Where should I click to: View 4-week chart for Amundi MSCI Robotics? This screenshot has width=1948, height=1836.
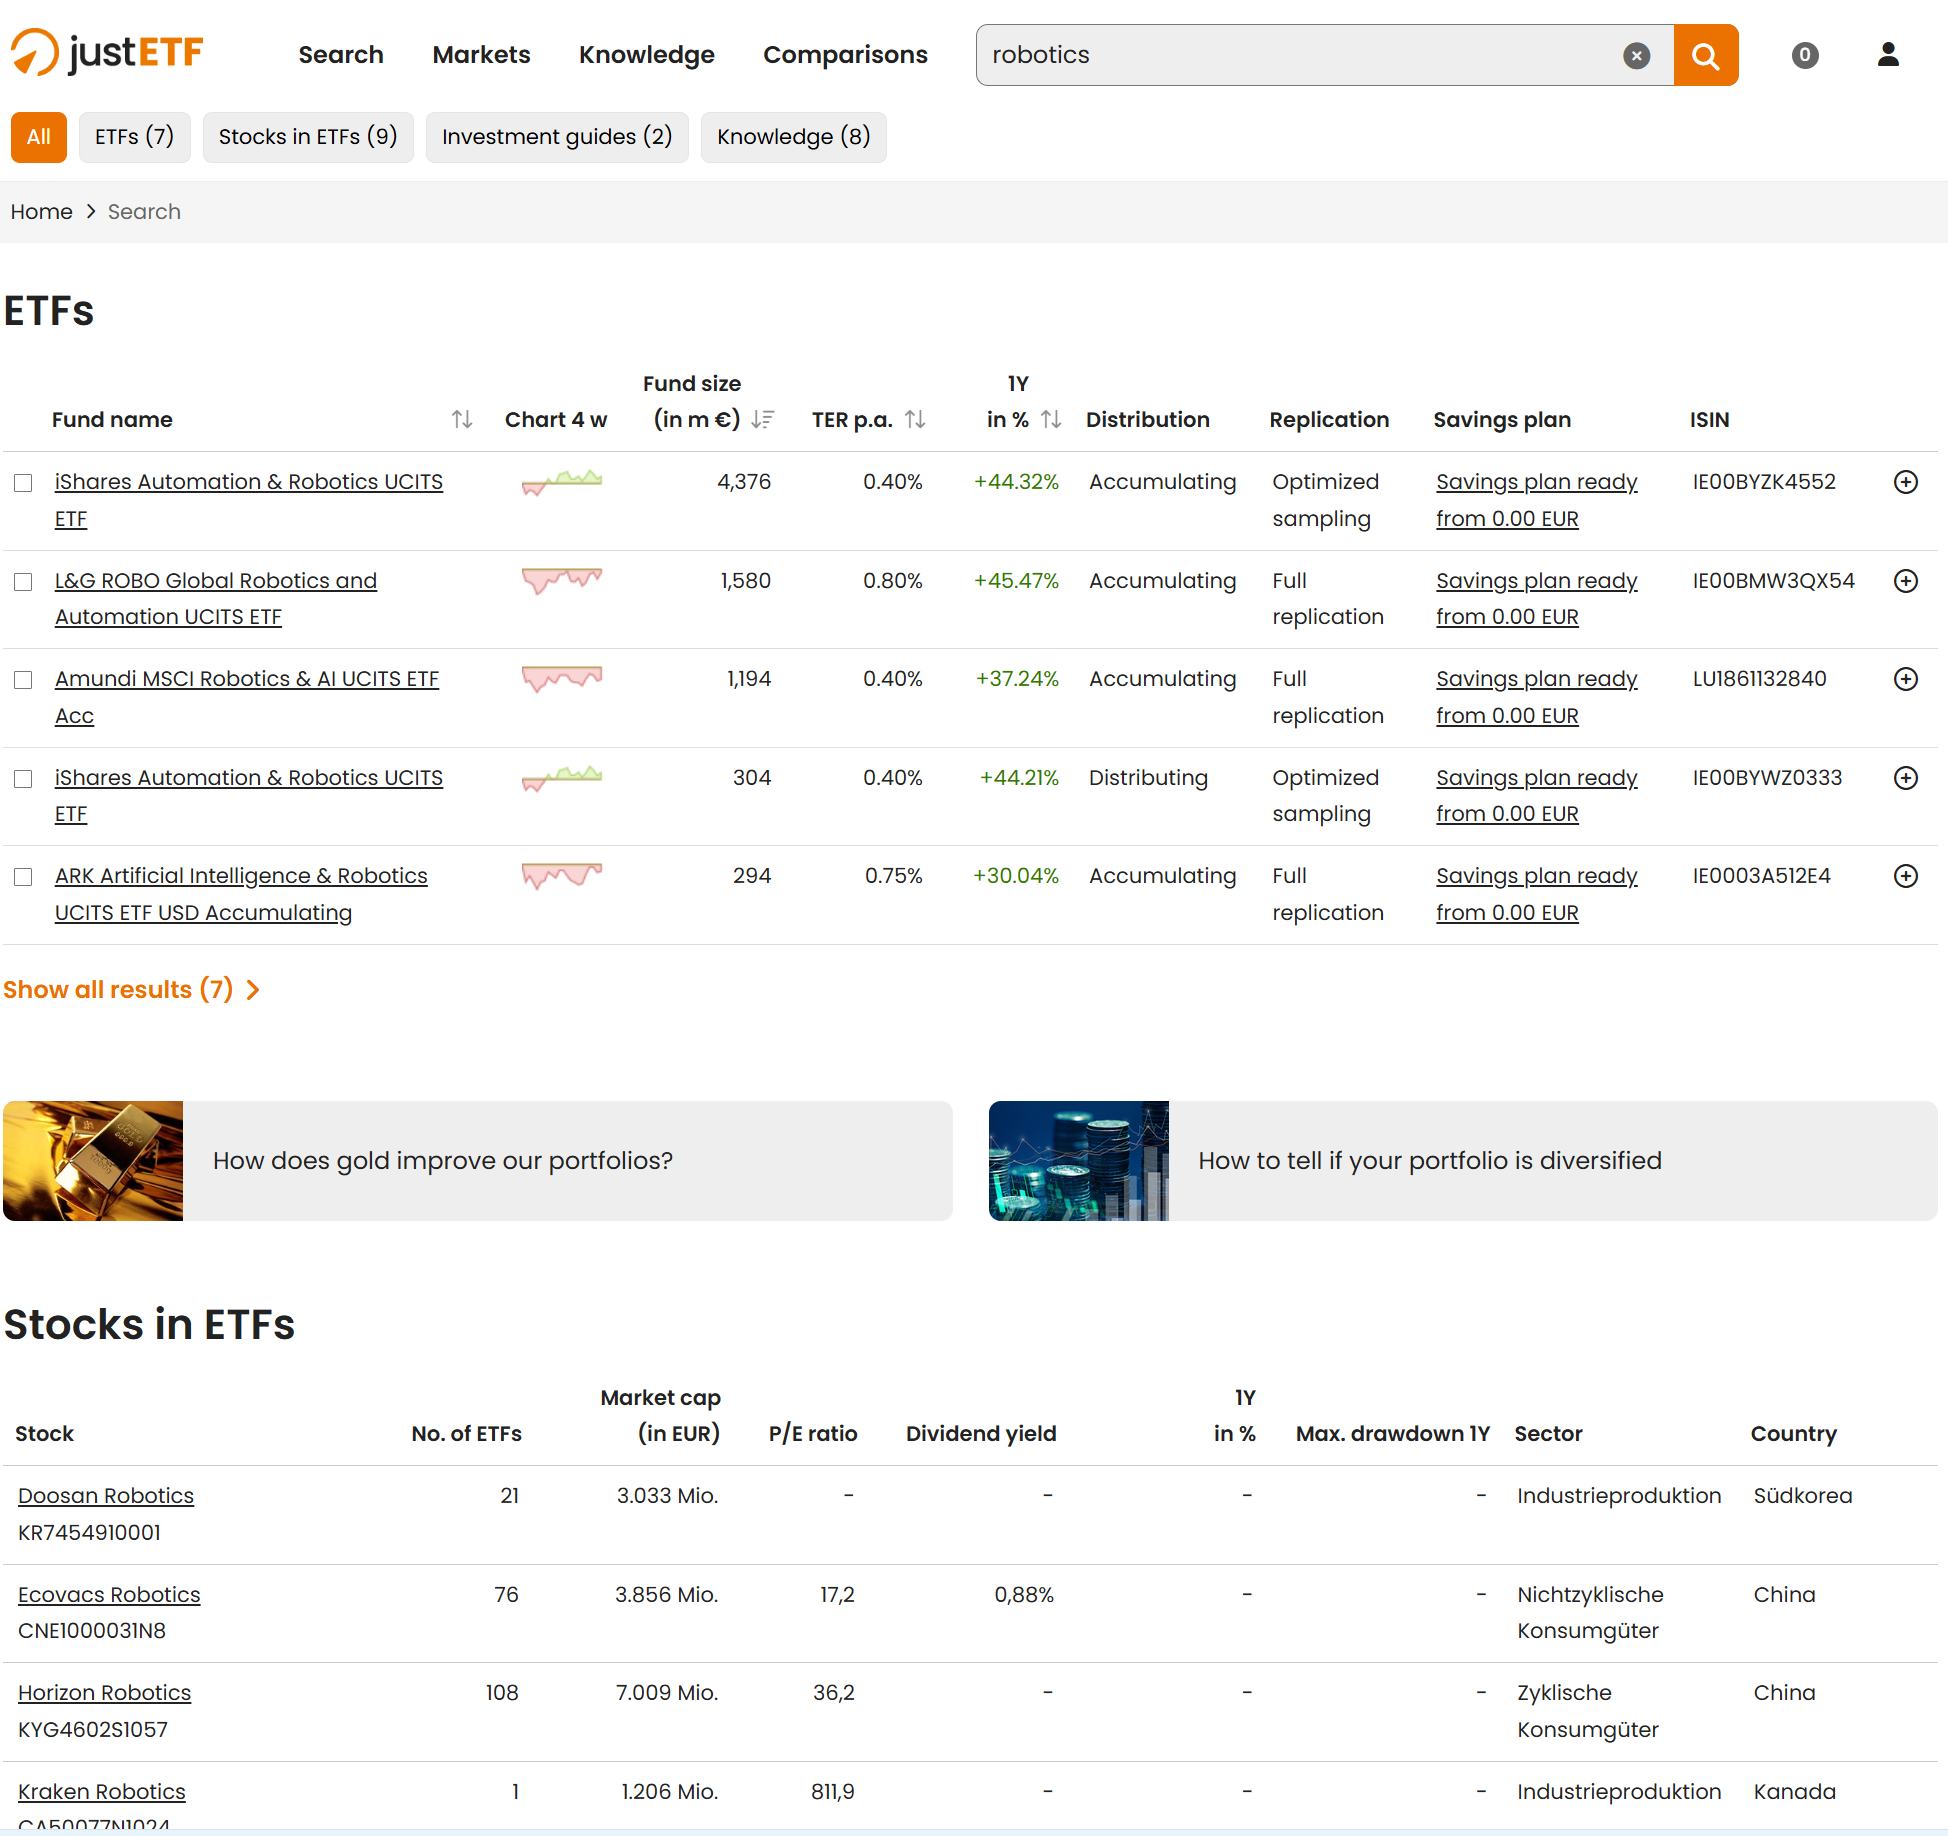[562, 679]
